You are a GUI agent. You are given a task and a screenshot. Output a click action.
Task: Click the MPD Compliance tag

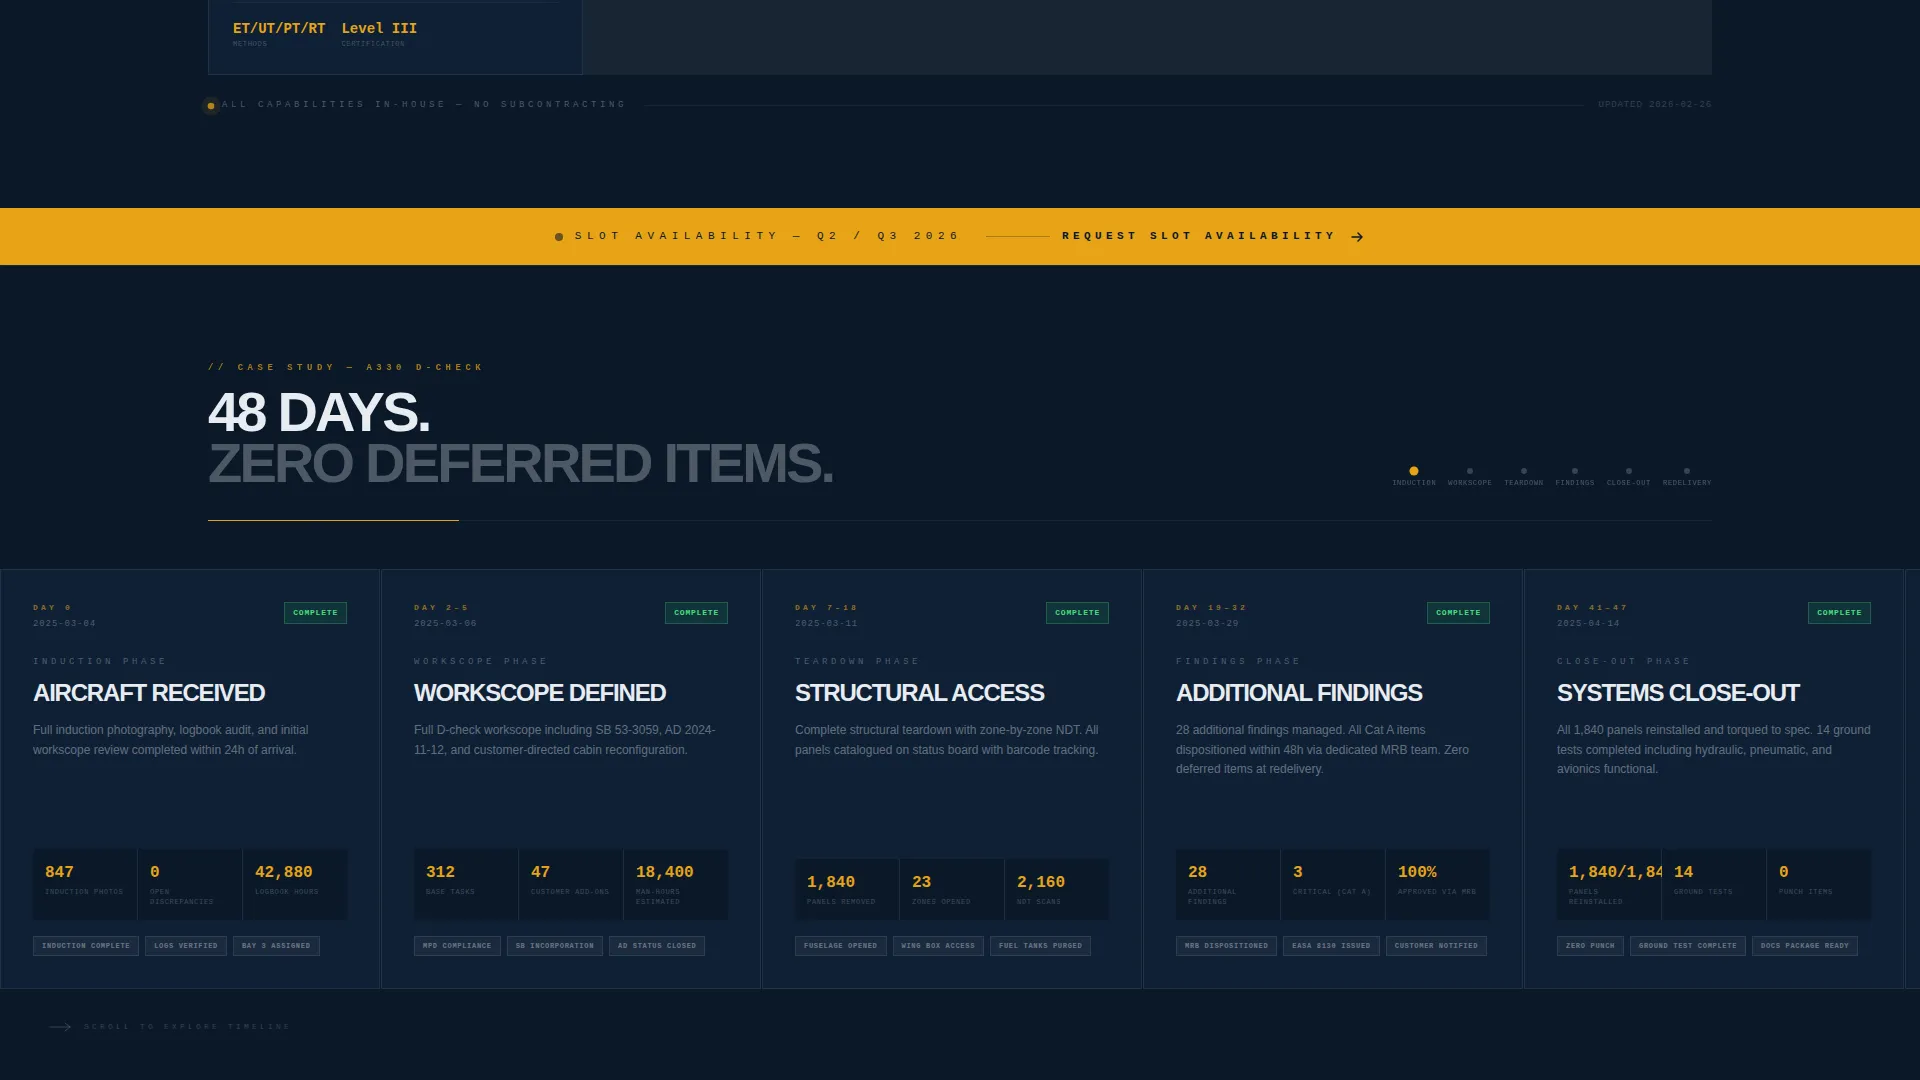pos(457,946)
